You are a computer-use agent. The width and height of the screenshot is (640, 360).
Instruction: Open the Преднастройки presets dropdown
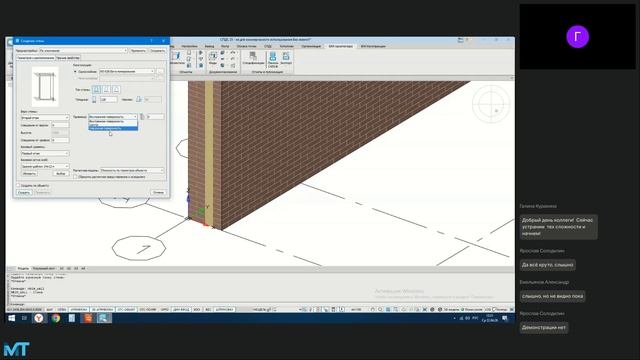tap(83, 51)
